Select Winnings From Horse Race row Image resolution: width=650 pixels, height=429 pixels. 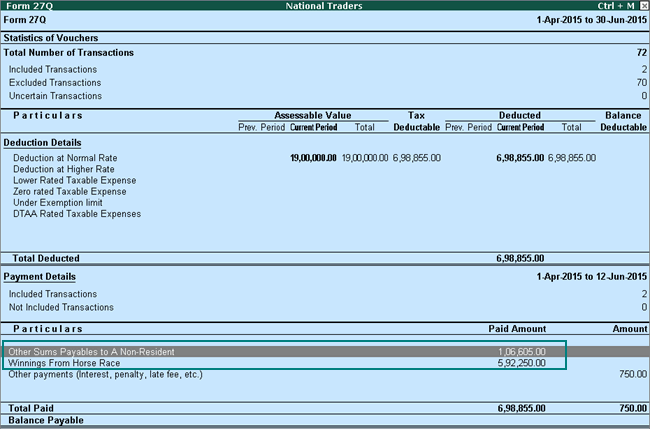click(x=325, y=363)
